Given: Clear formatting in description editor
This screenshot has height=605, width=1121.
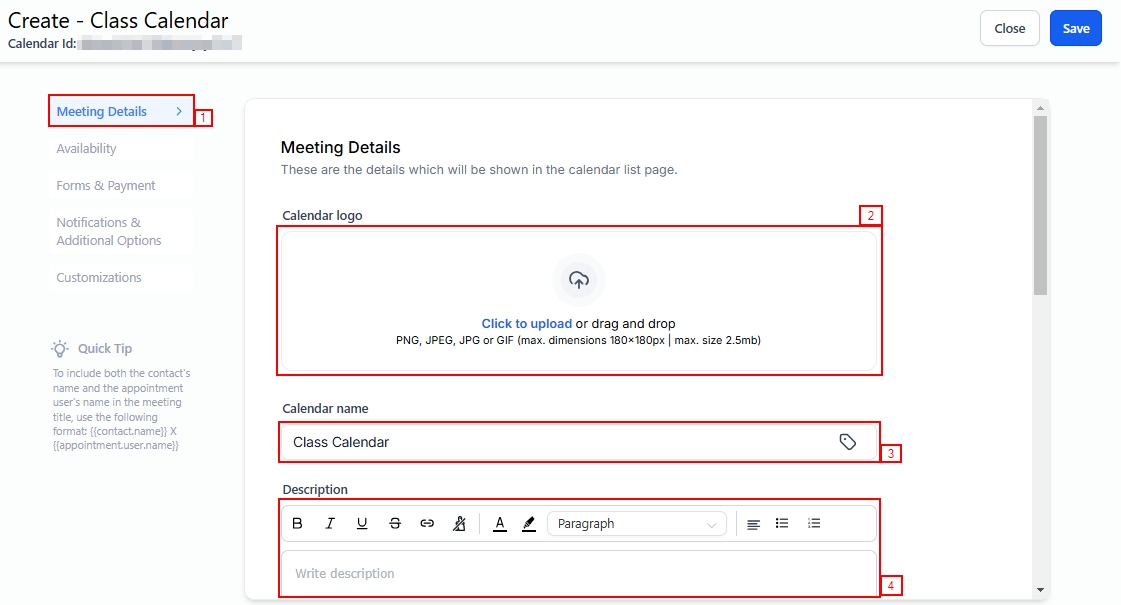Looking at the screenshot, I should coord(459,524).
